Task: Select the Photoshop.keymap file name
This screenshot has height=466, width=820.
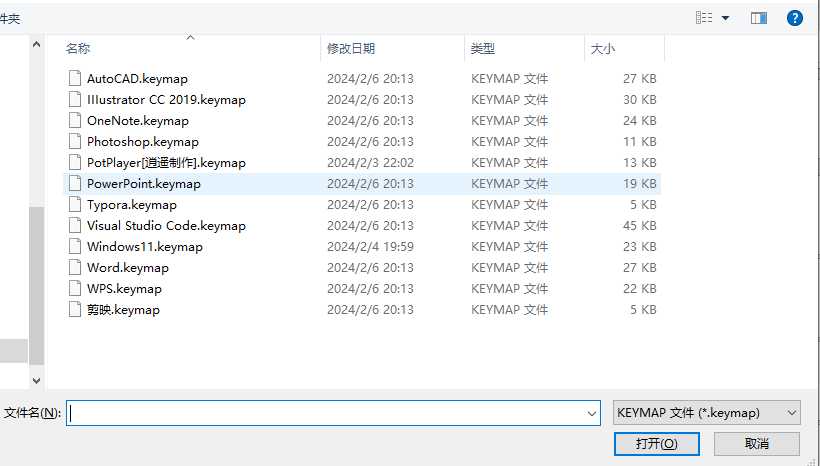Action: [143, 141]
